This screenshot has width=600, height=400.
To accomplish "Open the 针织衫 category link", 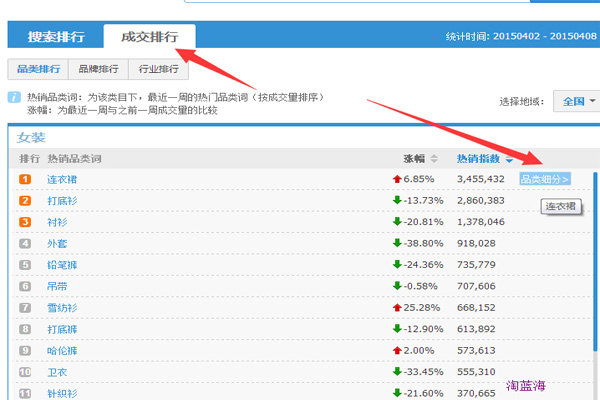I will pos(62,393).
